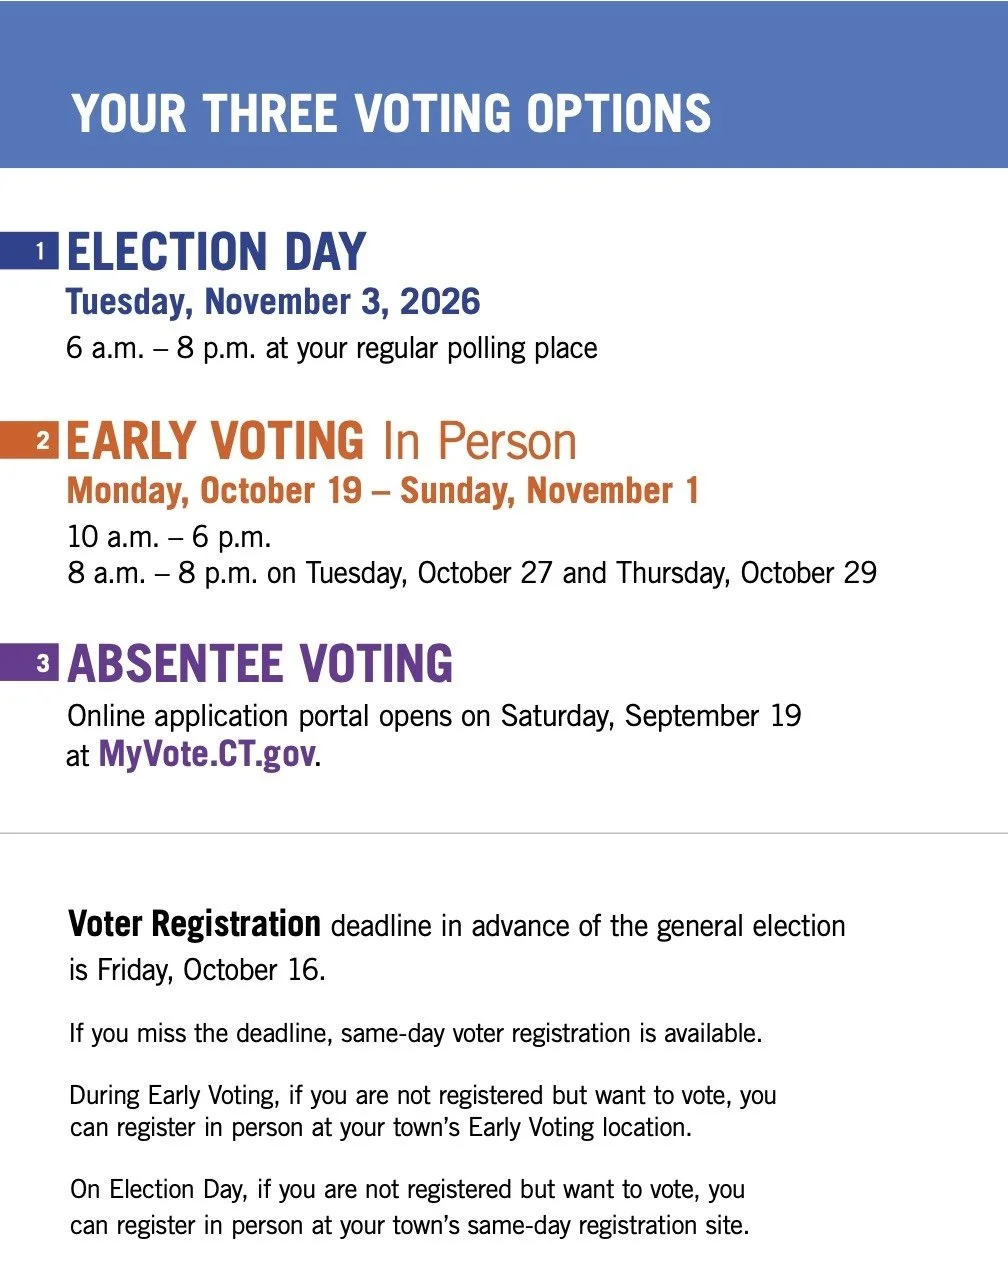Click the purple number 3 badge
Viewport: 1008px width, 1271px height.
click(29, 663)
